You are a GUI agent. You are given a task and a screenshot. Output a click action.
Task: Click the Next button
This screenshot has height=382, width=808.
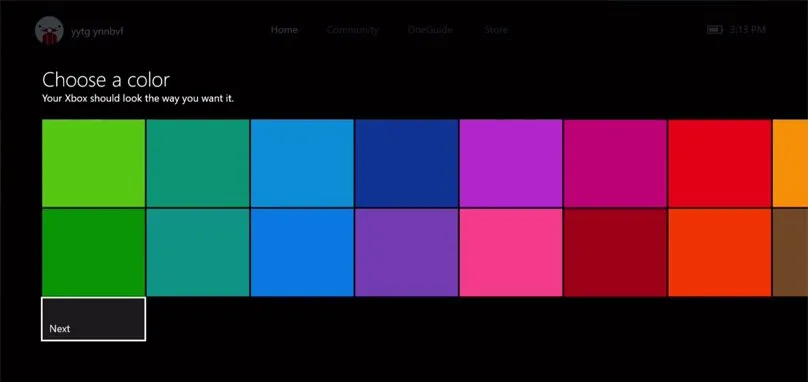pyautogui.click(x=93, y=319)
